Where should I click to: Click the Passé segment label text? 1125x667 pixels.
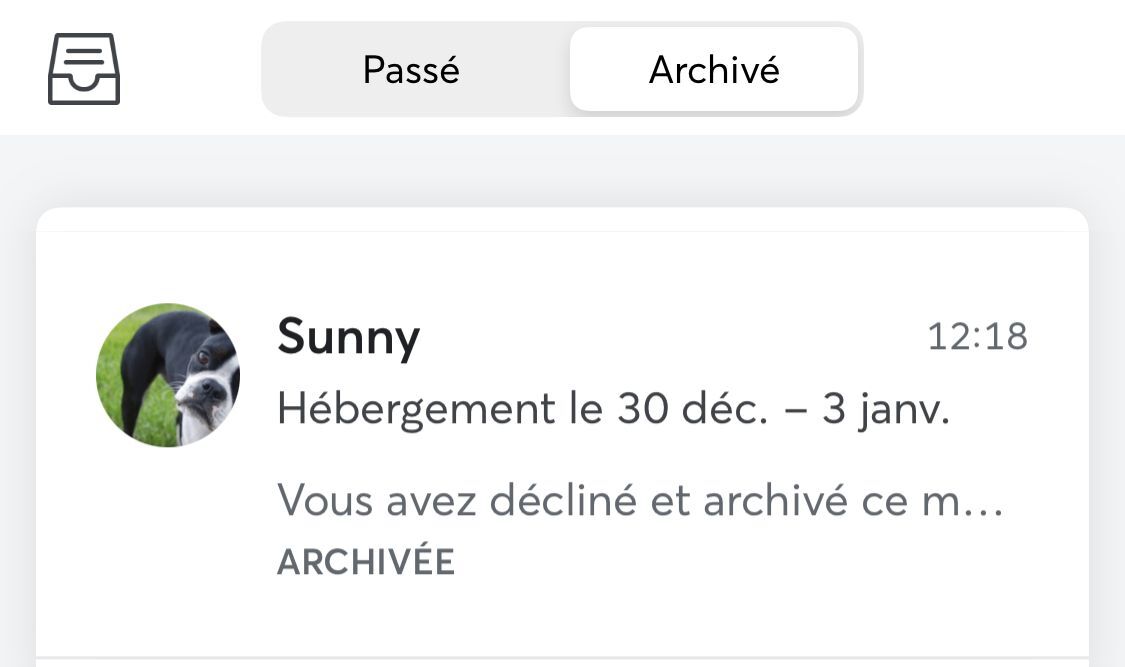point(411,70)
